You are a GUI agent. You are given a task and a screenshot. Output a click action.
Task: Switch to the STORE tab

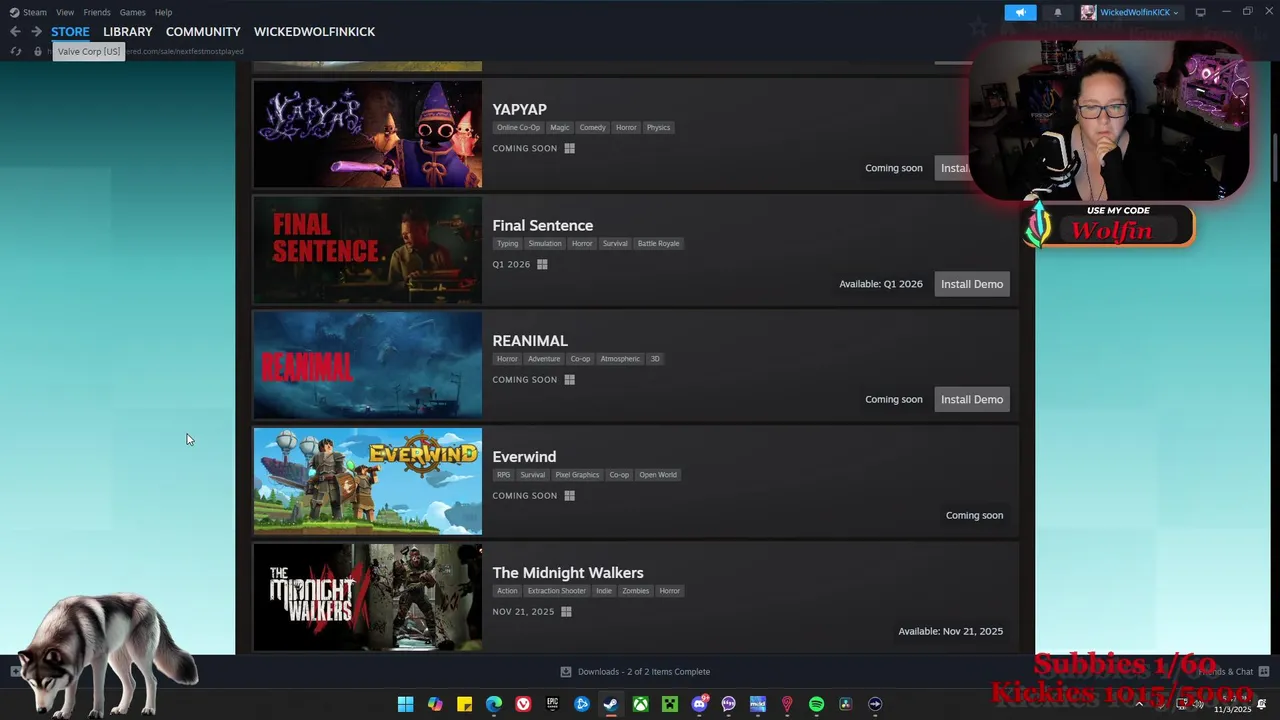(70, 32)
